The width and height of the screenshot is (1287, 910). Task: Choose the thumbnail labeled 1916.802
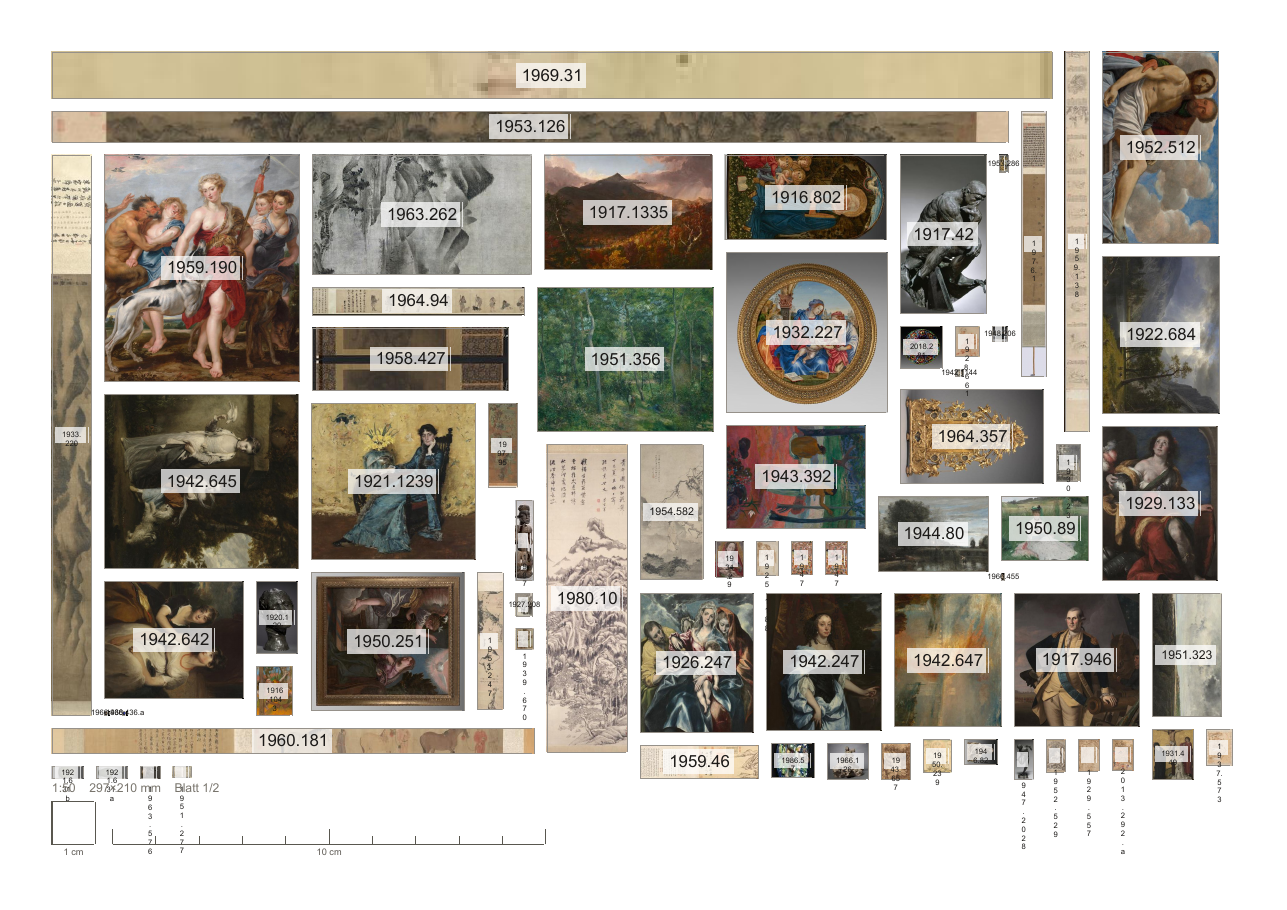pyautogui.click(x=806, y=197)
